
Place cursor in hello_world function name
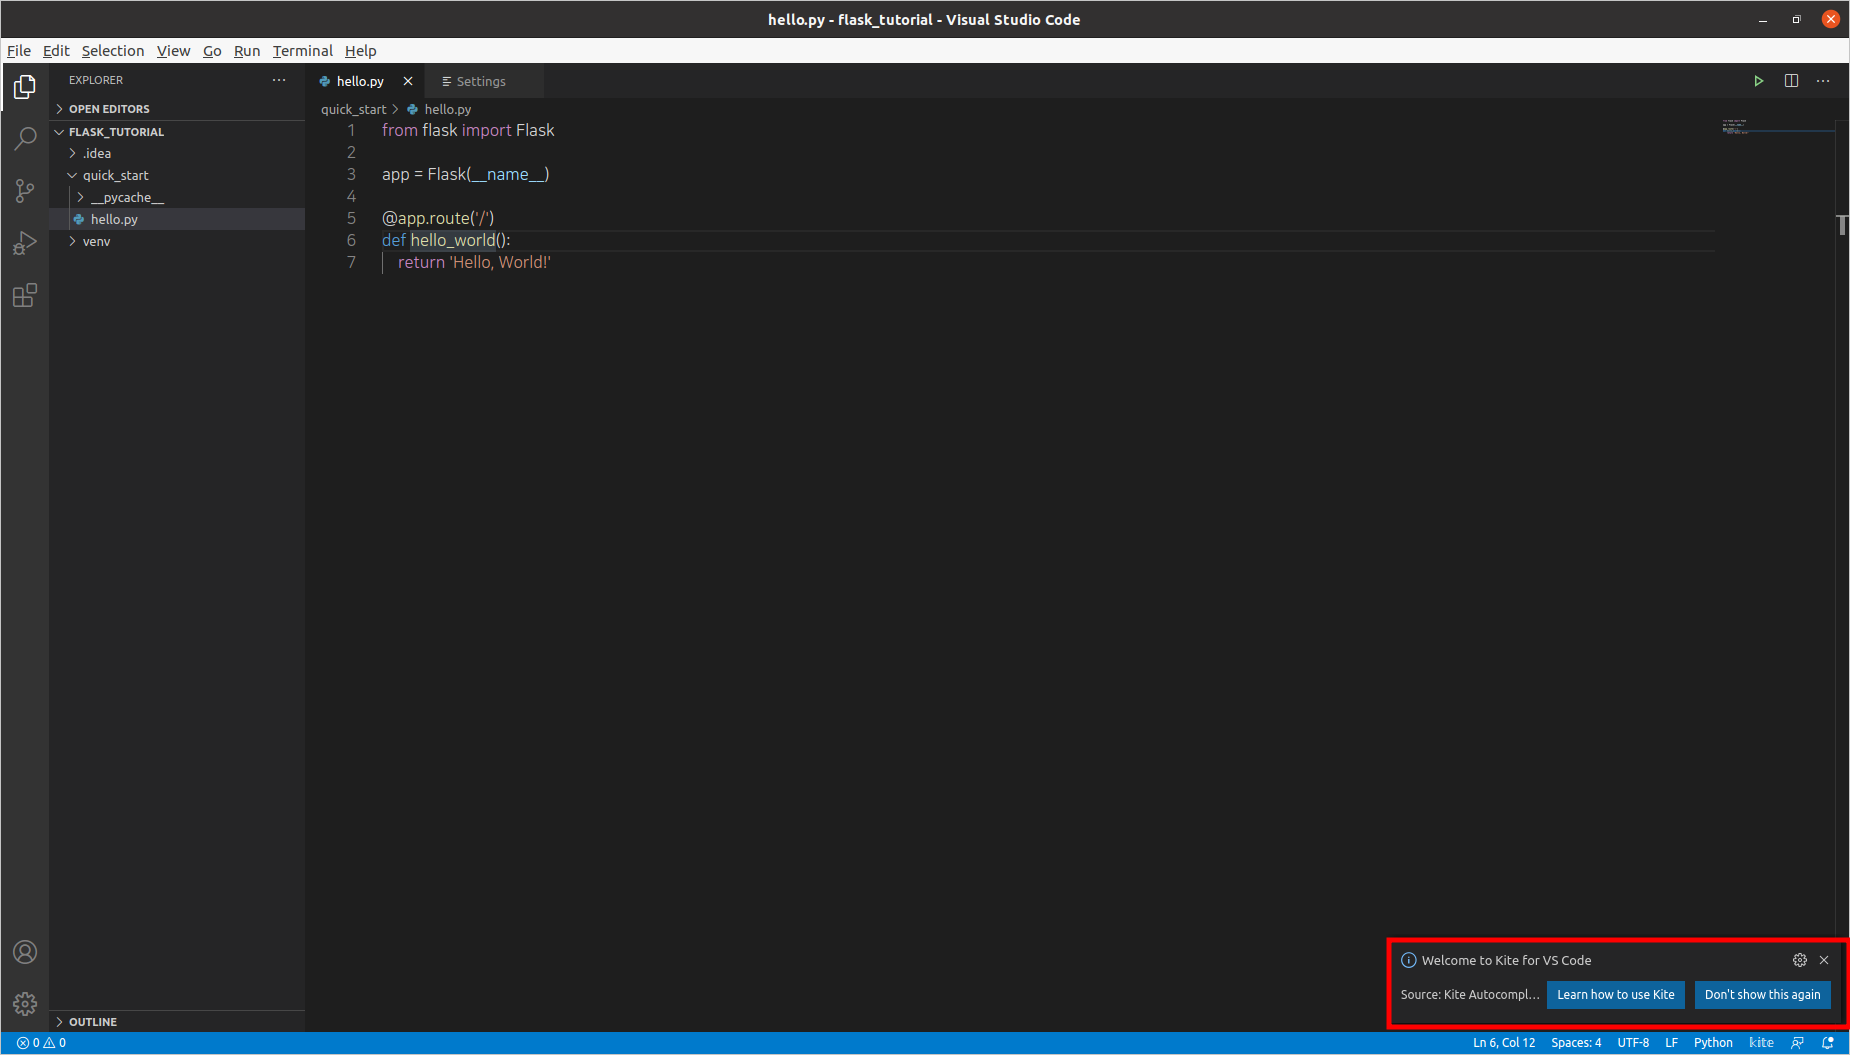tap(453, 240)
